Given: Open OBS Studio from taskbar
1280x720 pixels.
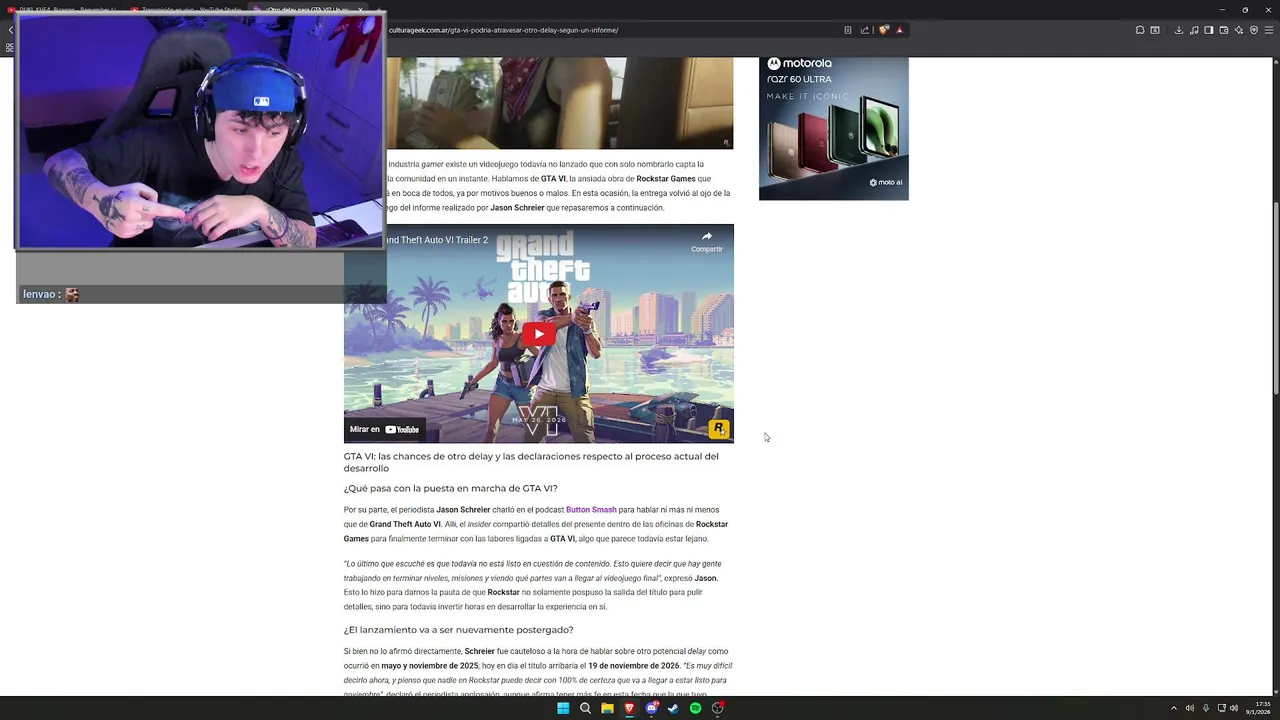Looking at the screenshot, I should 717,708.
